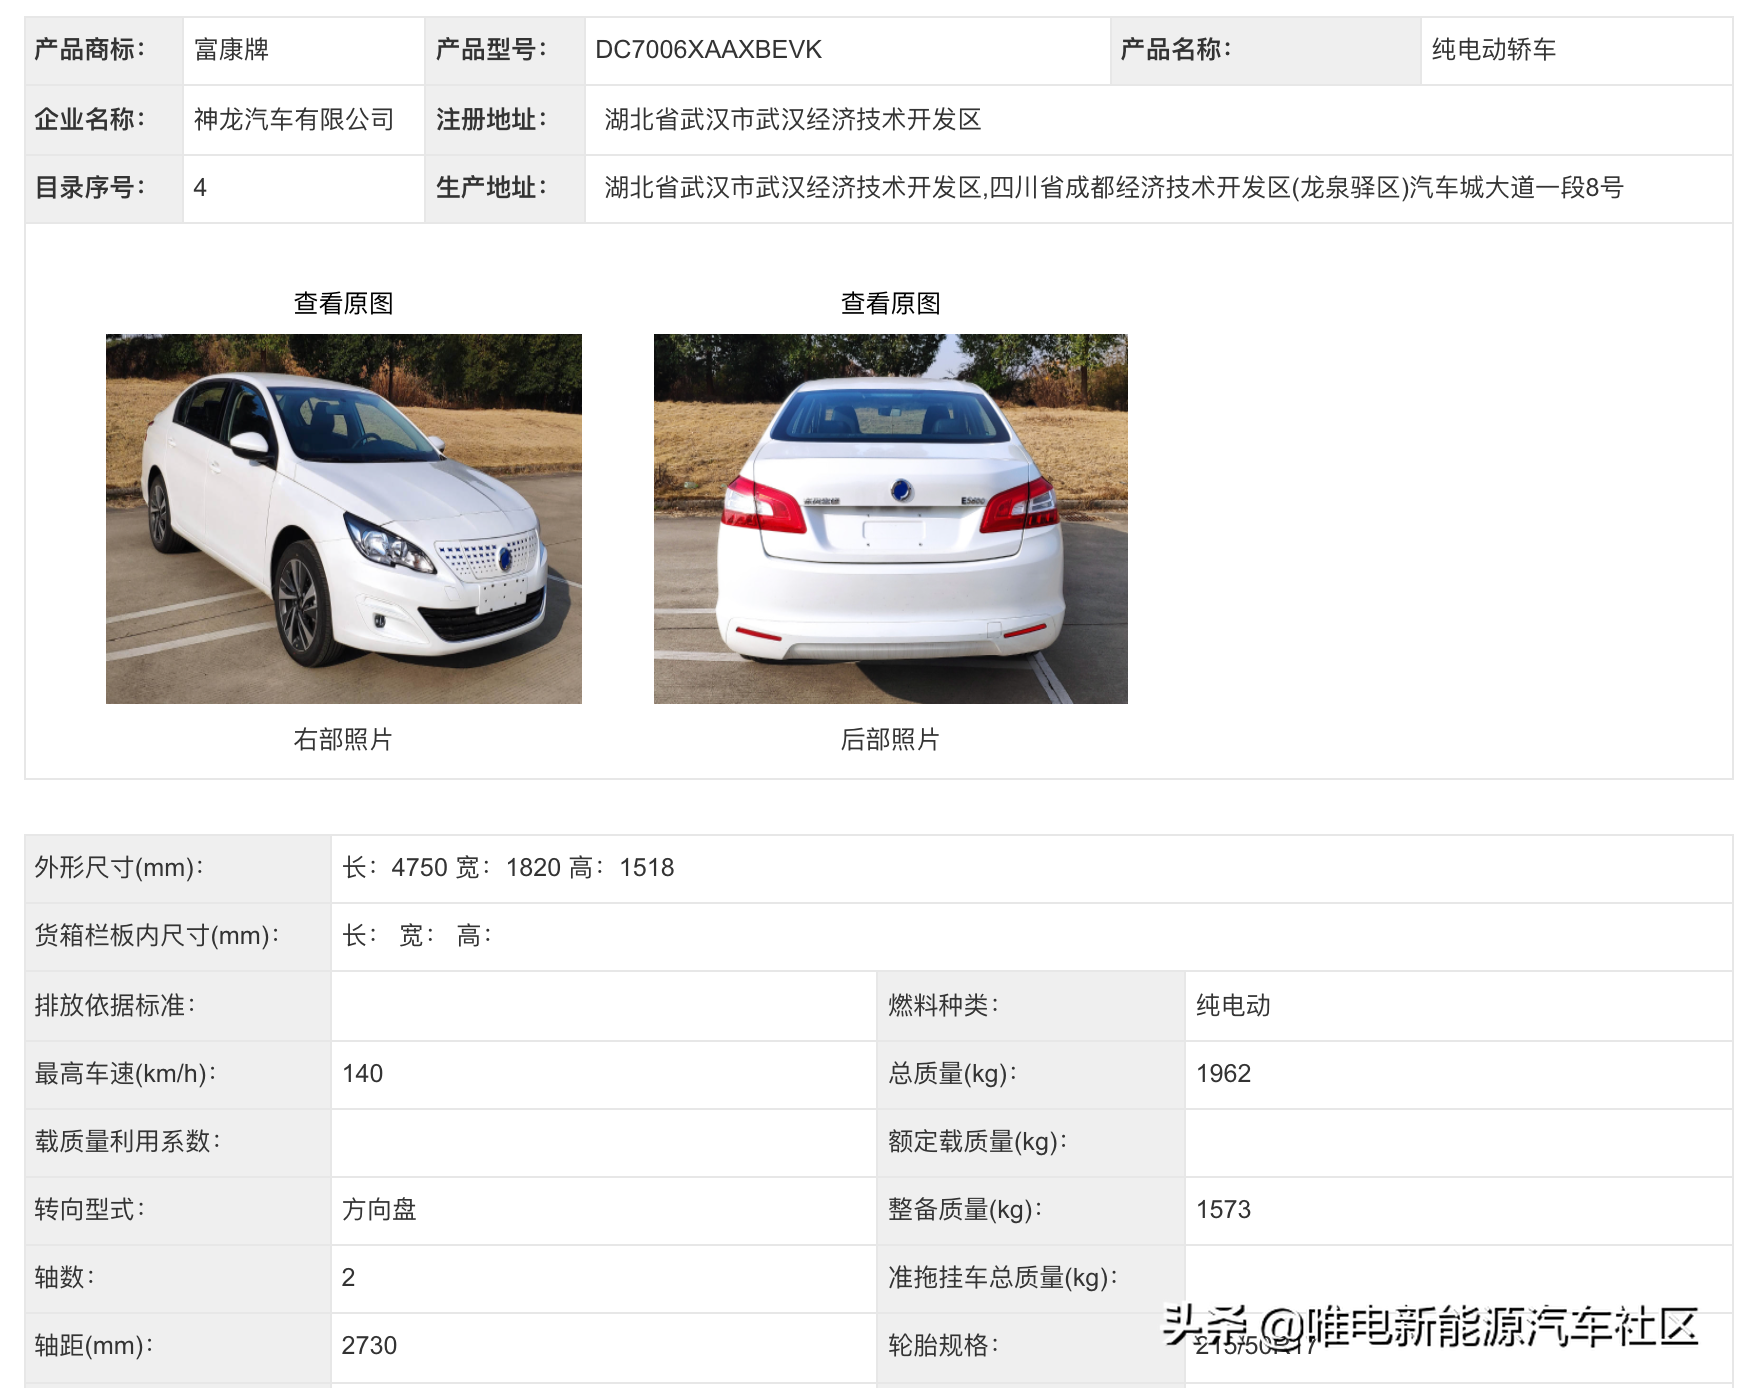Select top speed value 140
The width and height of the screenshot is (1740, 1388).
pyautogui.click(x=362, y=1073)
